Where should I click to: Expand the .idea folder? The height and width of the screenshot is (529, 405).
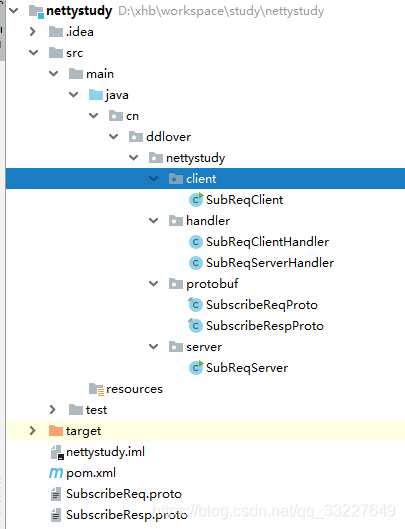coord(33,32)
